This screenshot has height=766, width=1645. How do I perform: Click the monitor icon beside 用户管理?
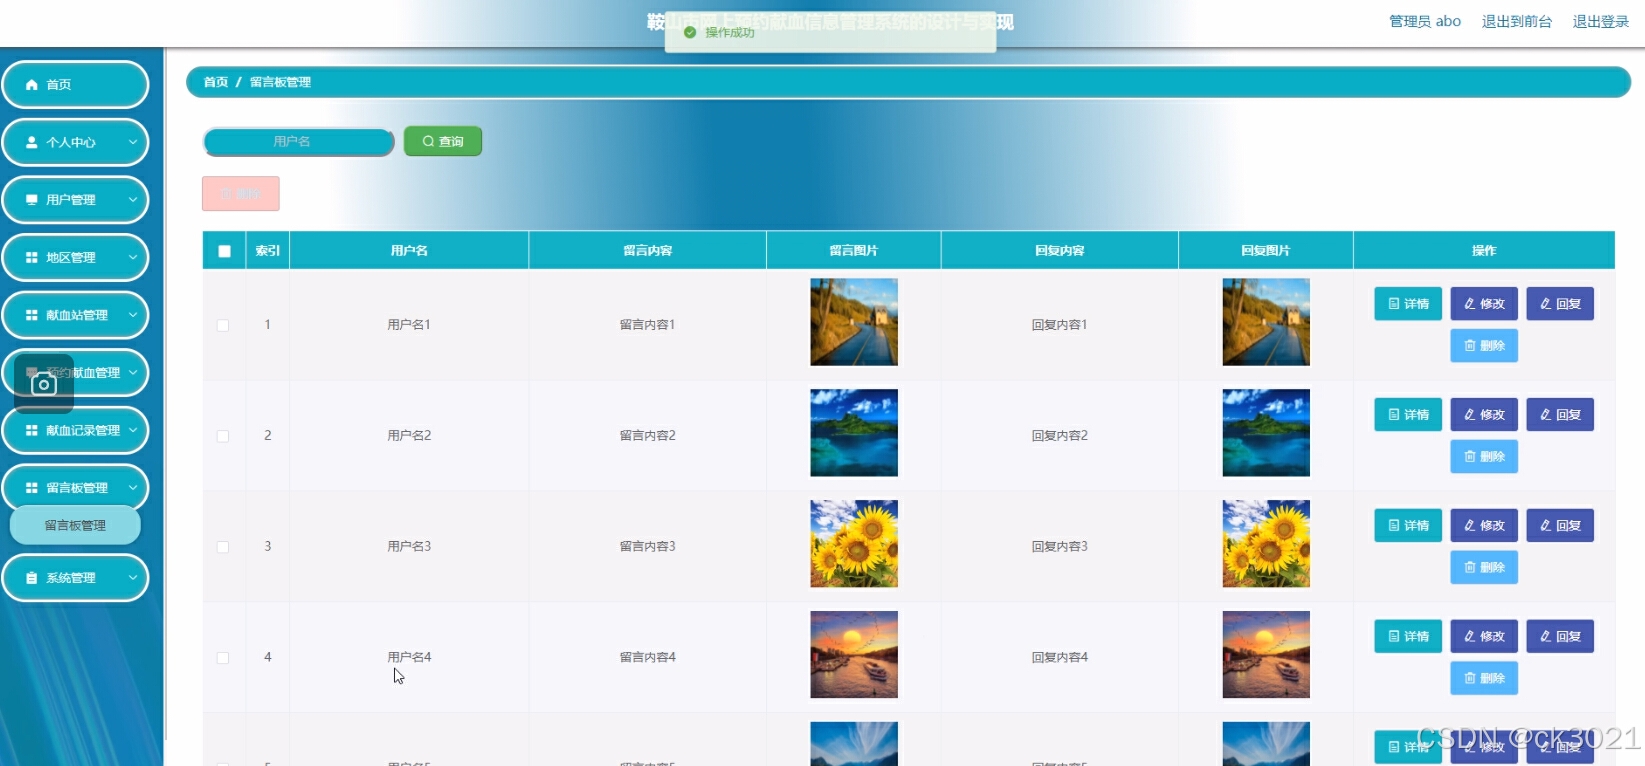[x=32, y=200]
